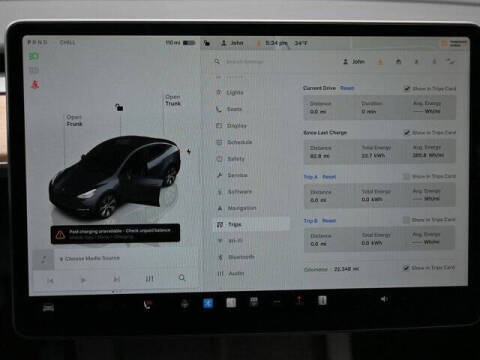Tap the charge port lightning bolt icon

[189, 152]
